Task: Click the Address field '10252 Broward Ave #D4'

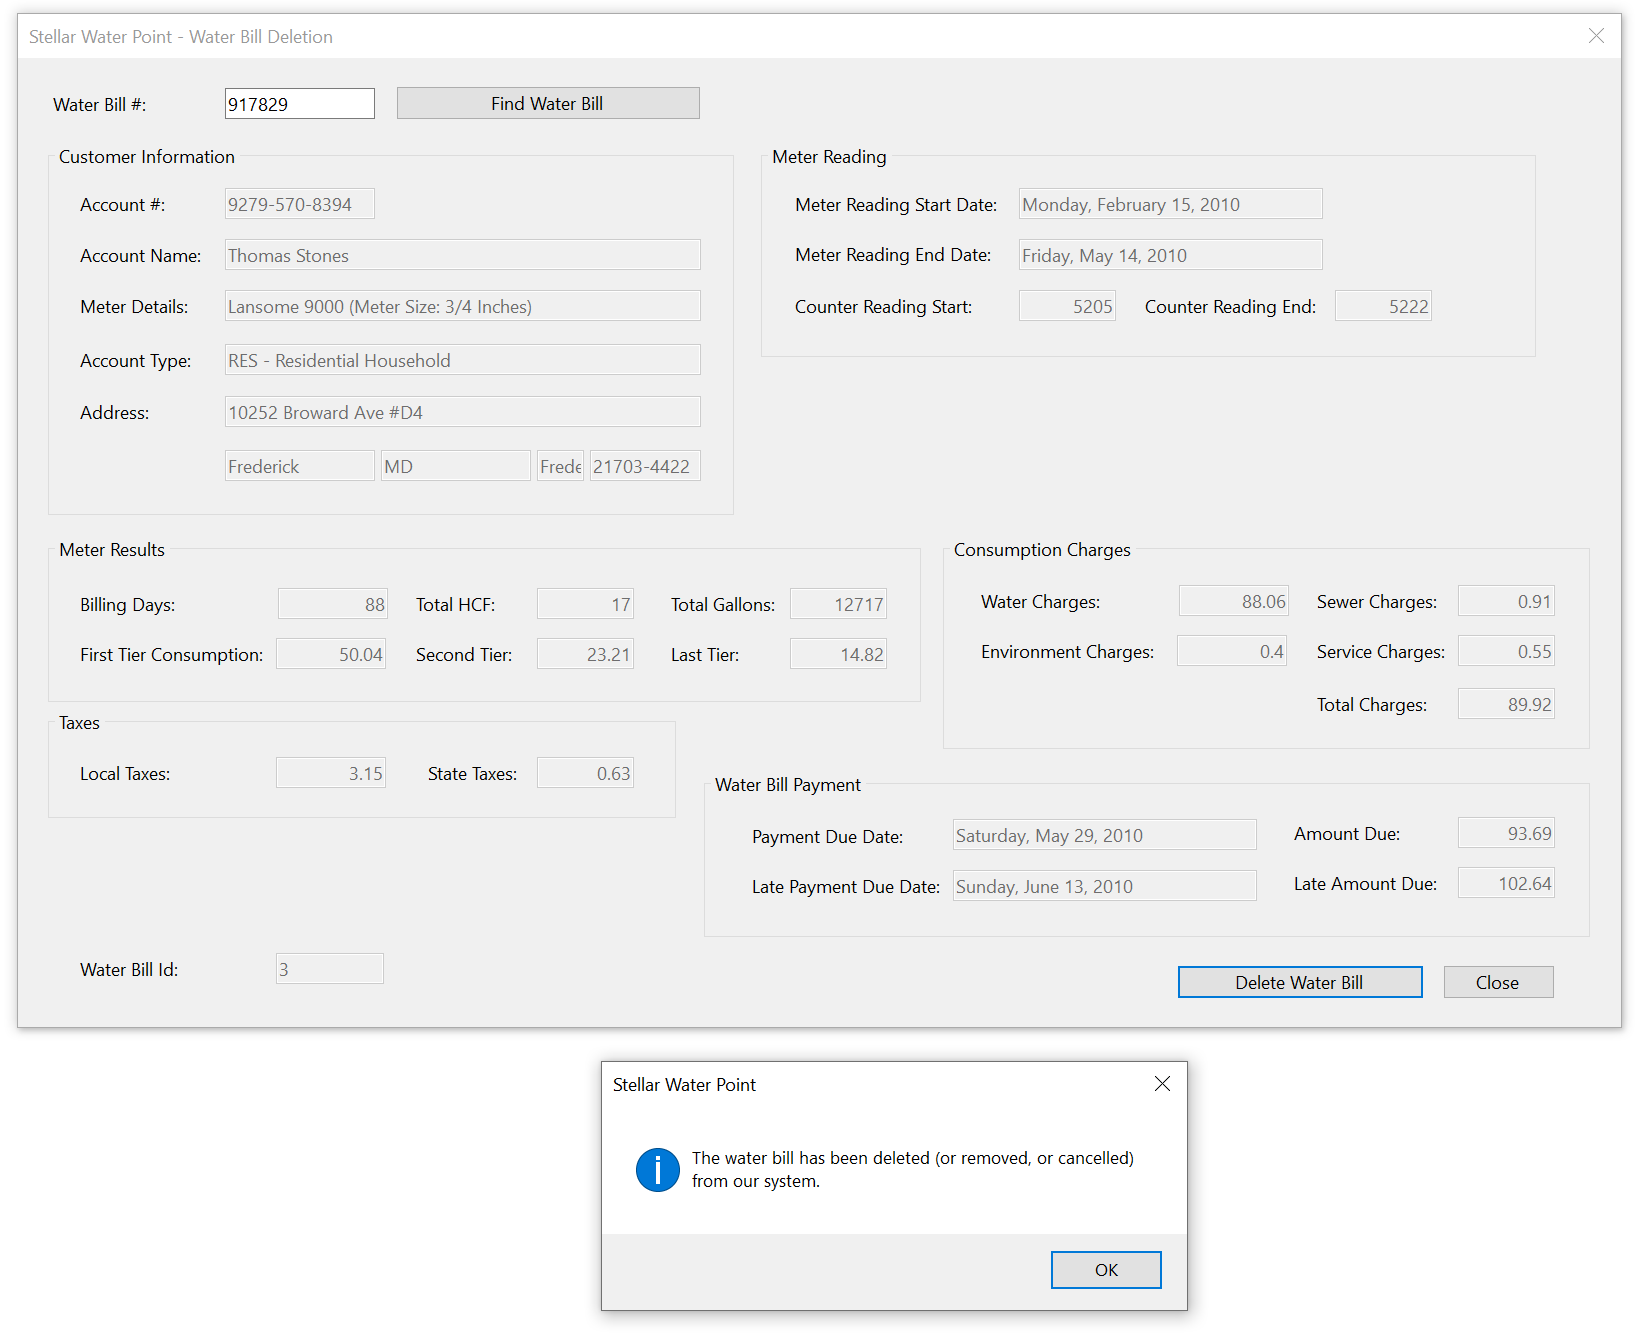Action: (x=463, y=412)
